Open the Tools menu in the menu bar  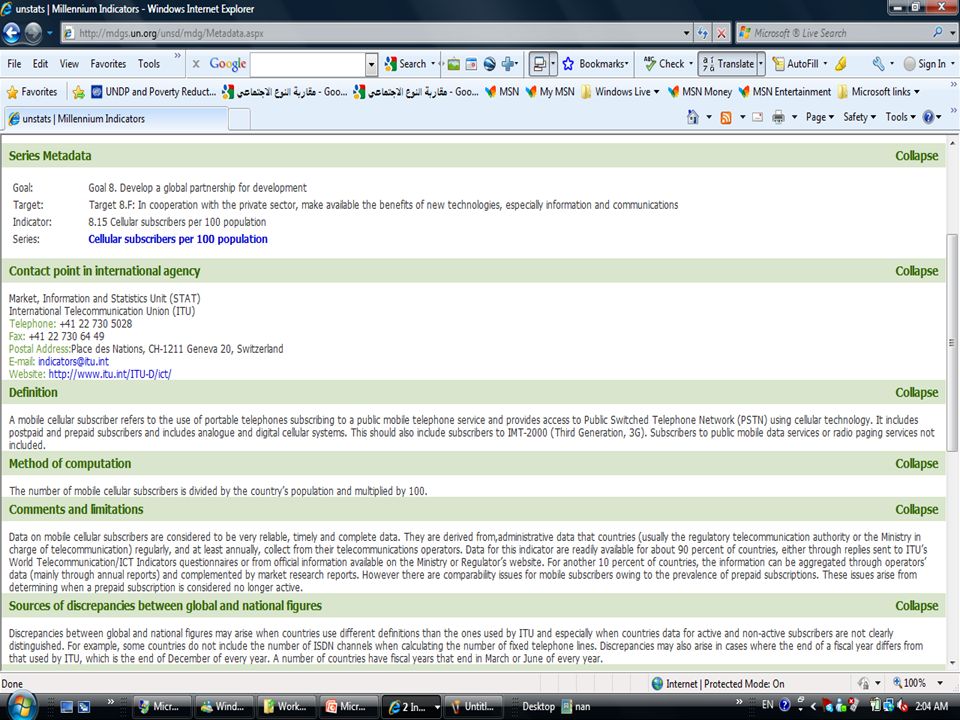[149, 64]
